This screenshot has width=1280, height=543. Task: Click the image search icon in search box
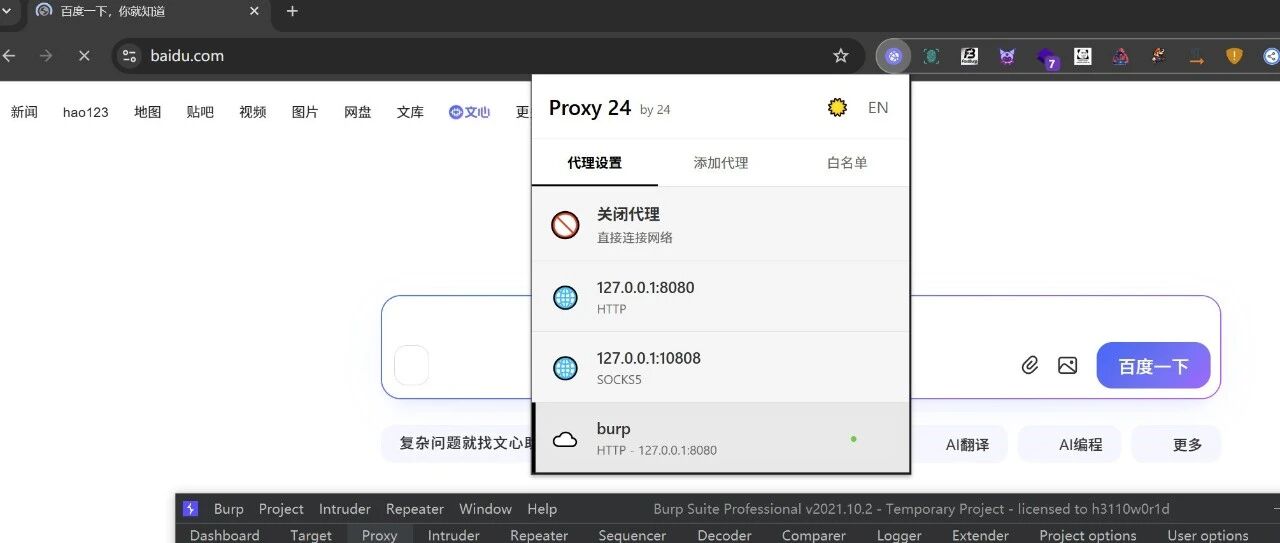(1067, 366)
